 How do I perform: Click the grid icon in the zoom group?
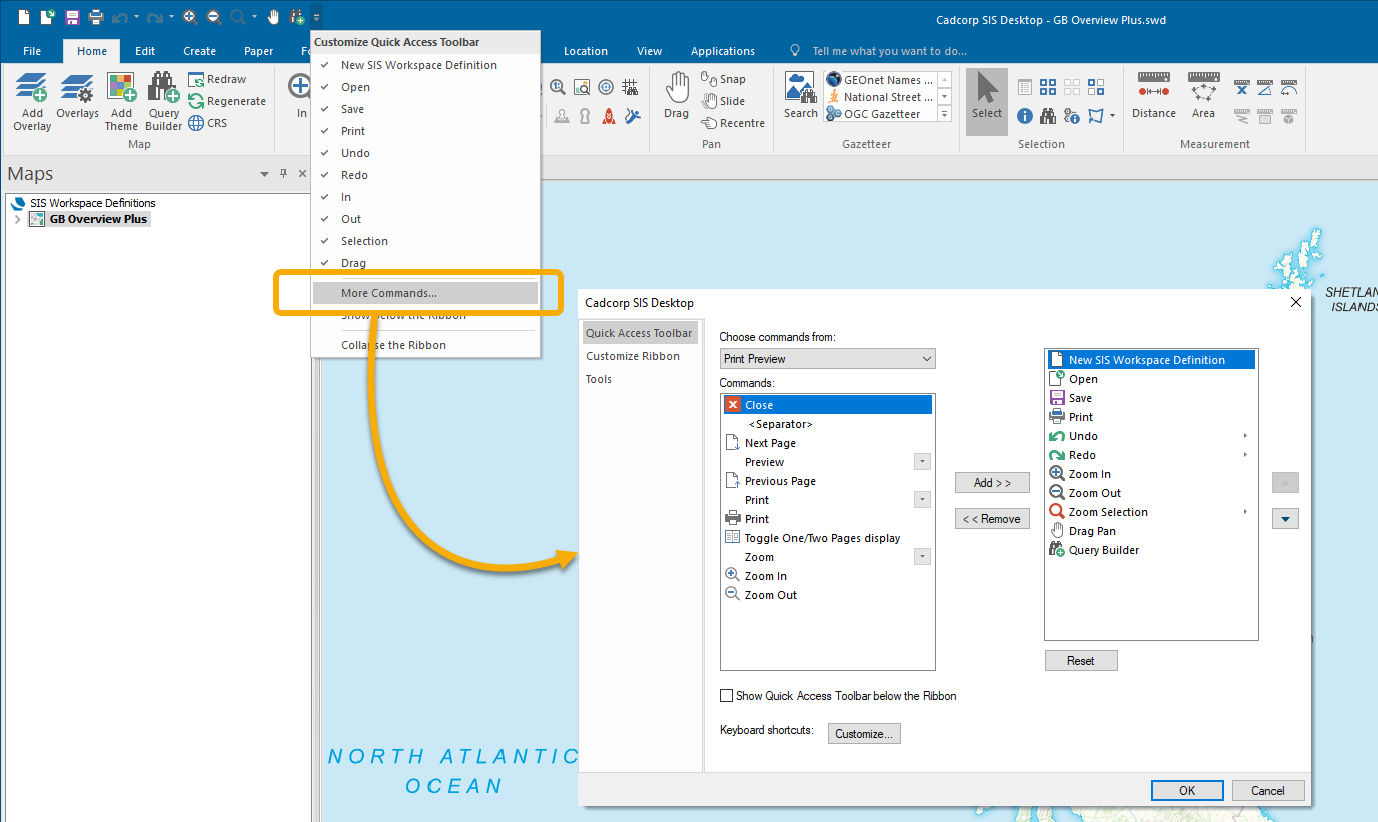coord(631,87)
